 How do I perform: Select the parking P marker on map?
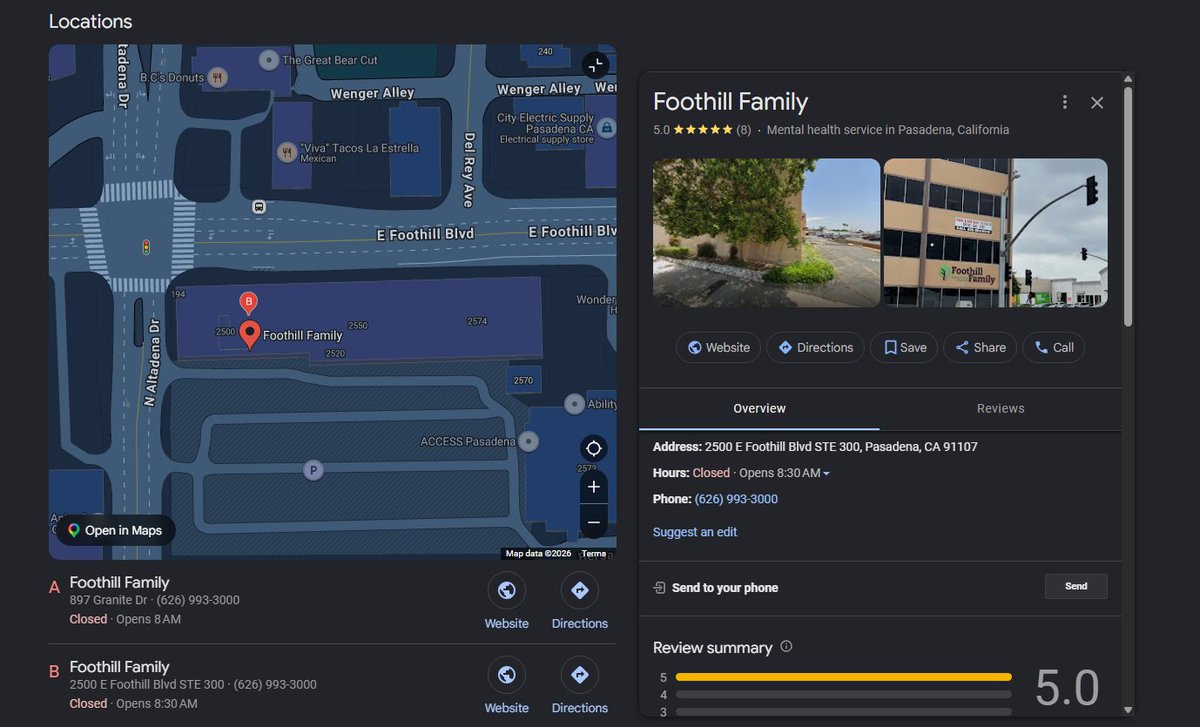click(313, 470)
